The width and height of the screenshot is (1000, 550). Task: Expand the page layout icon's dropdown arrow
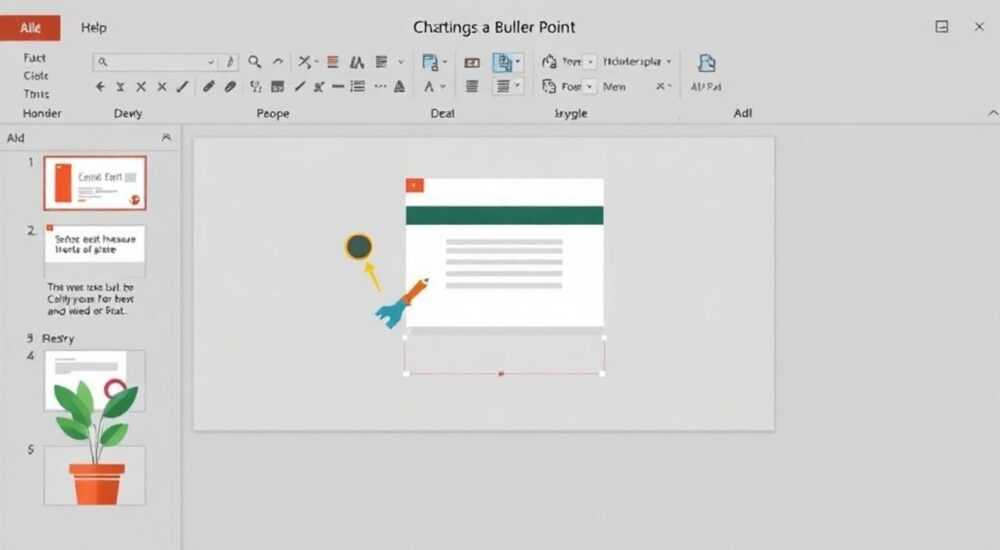point(445,62)
